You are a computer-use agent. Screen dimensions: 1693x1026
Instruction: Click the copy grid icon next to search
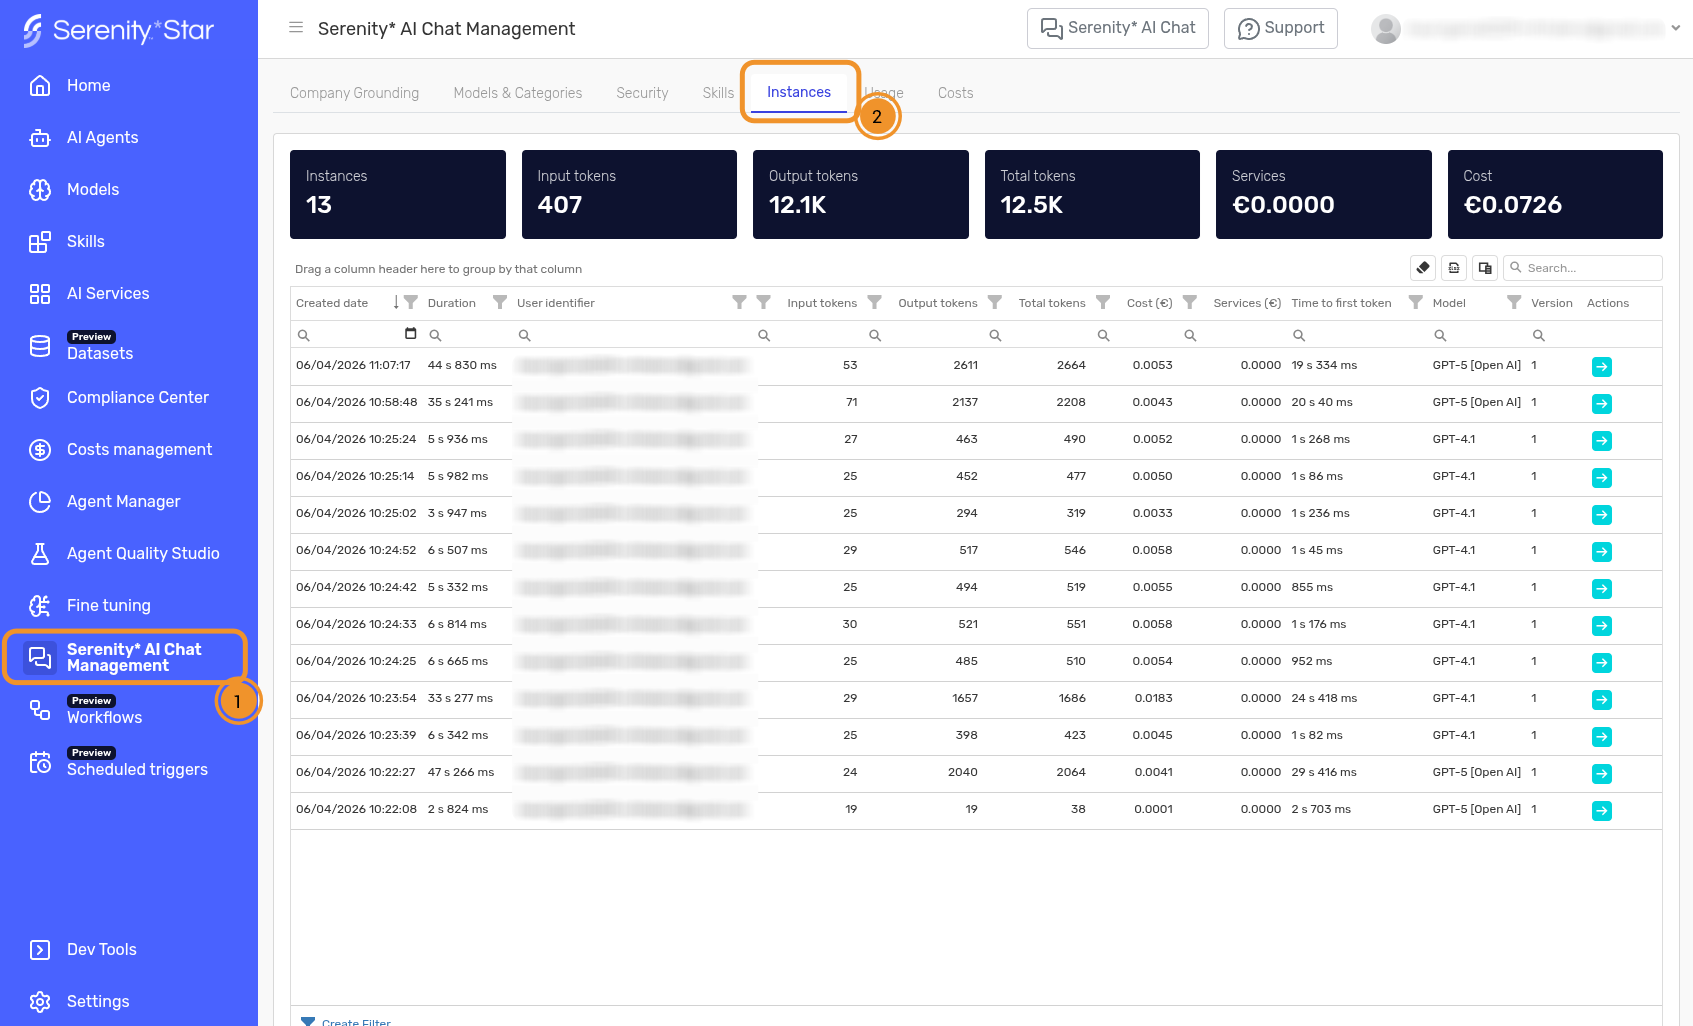tap(1485, 268)
